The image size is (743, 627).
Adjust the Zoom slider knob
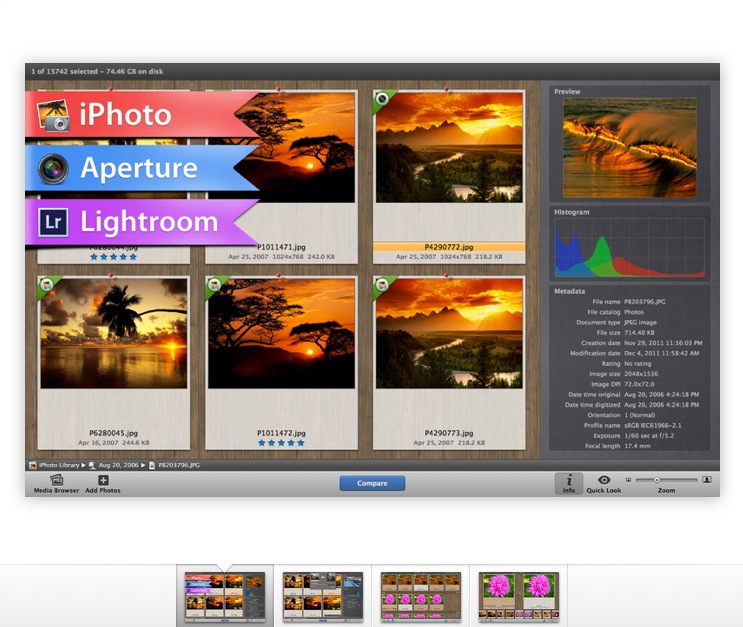pos(657,480)
